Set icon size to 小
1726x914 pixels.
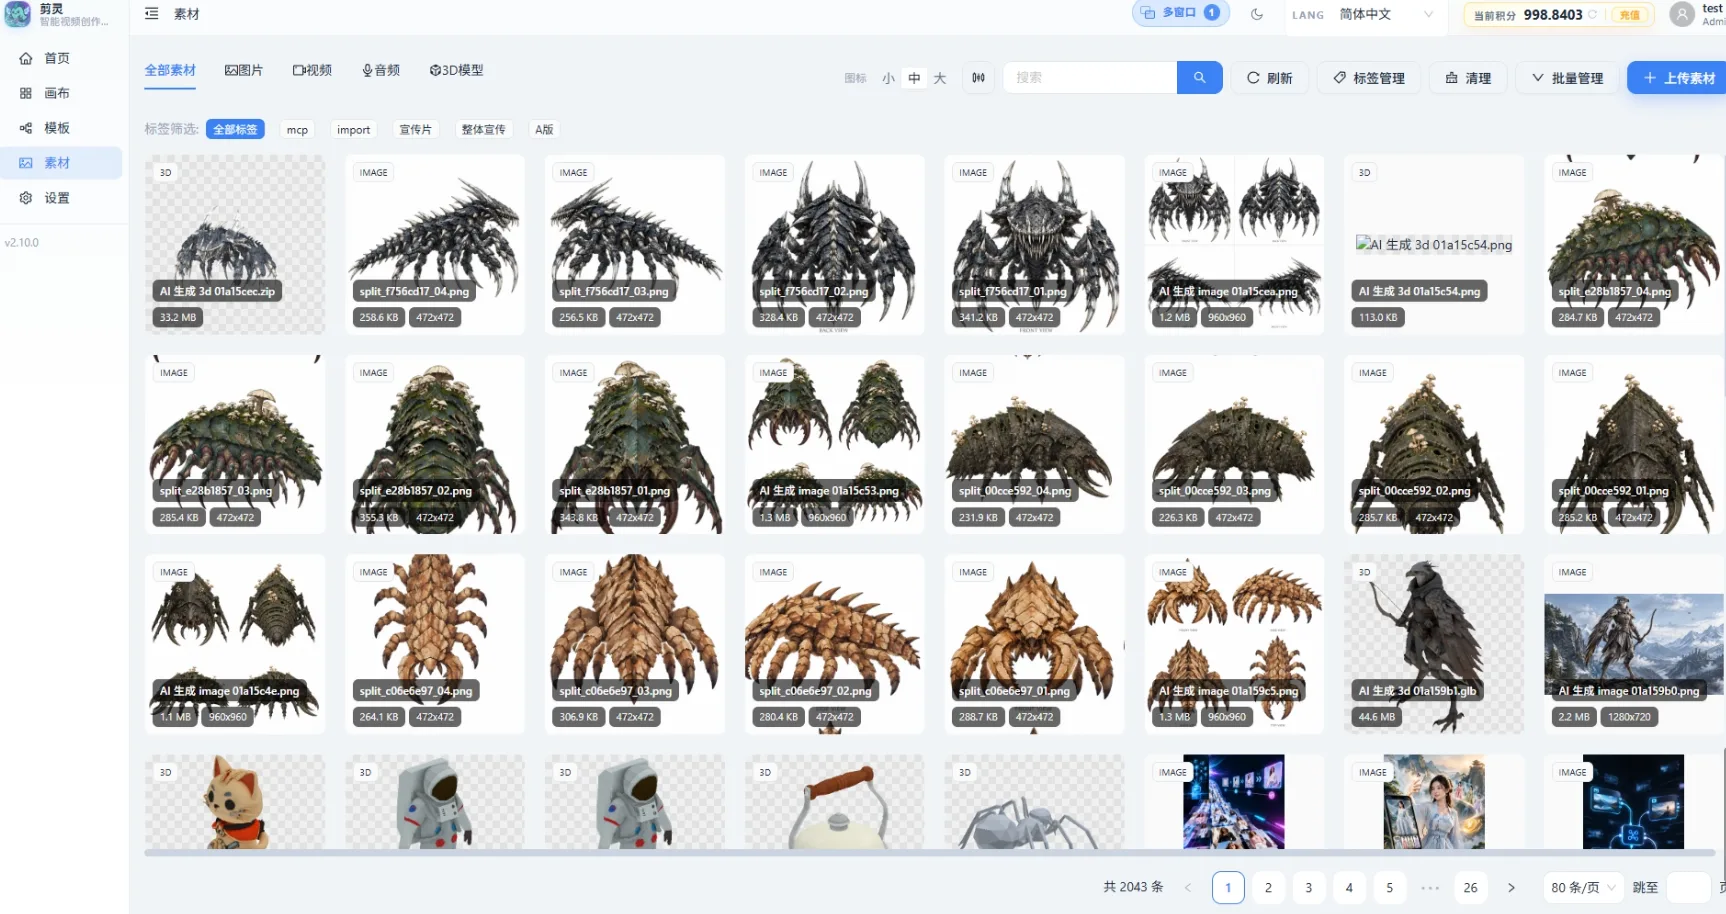[x=888, y=78]
